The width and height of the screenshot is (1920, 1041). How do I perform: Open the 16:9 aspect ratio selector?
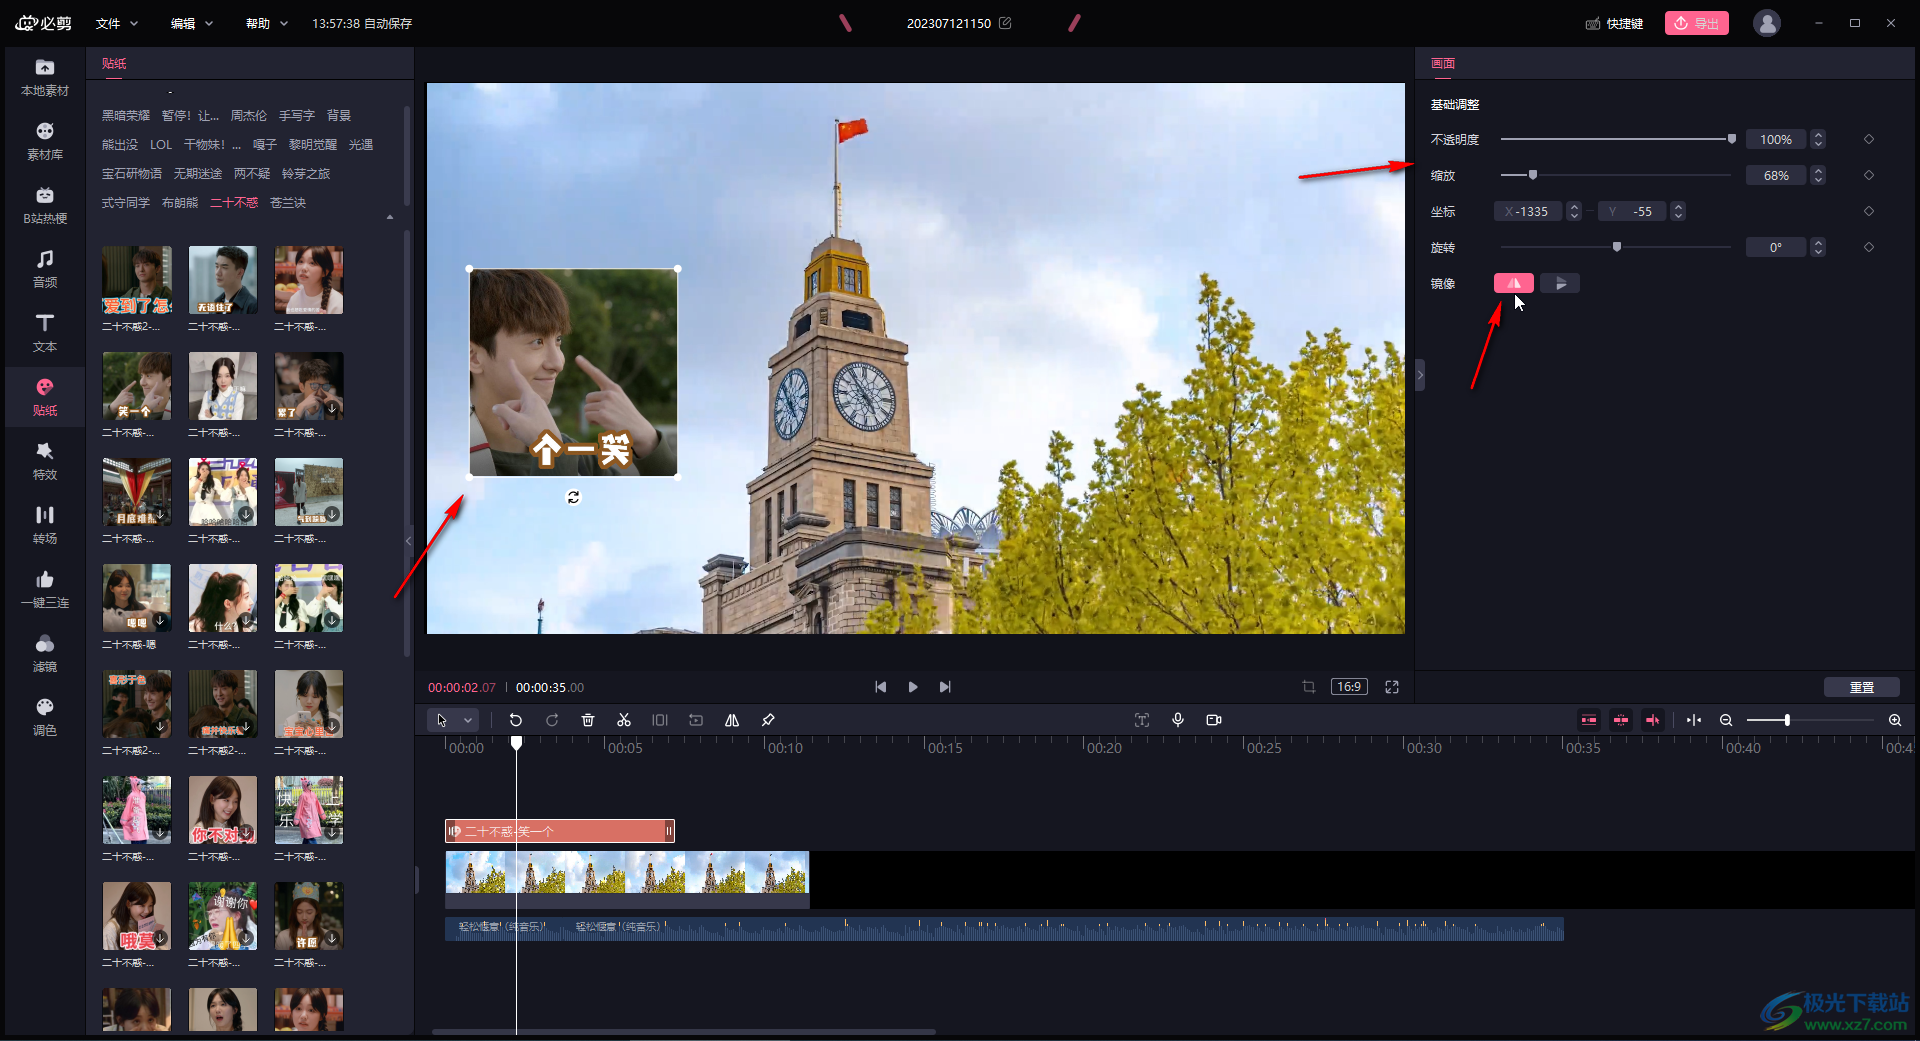1349,687
